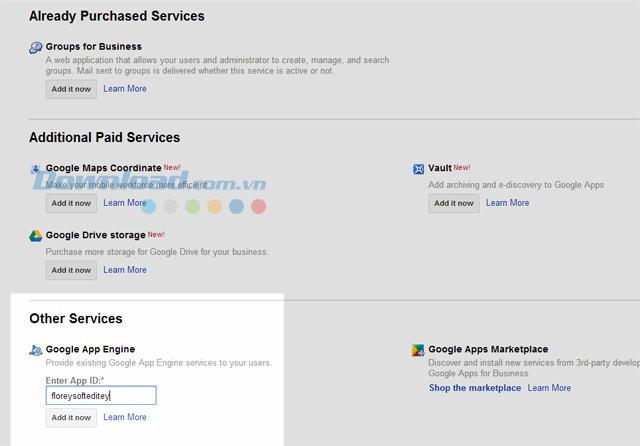Open Learn More for Google Drive storage
Image resolution: width=640 pixels, height=446 pixels.
click(x=124, y=270)
